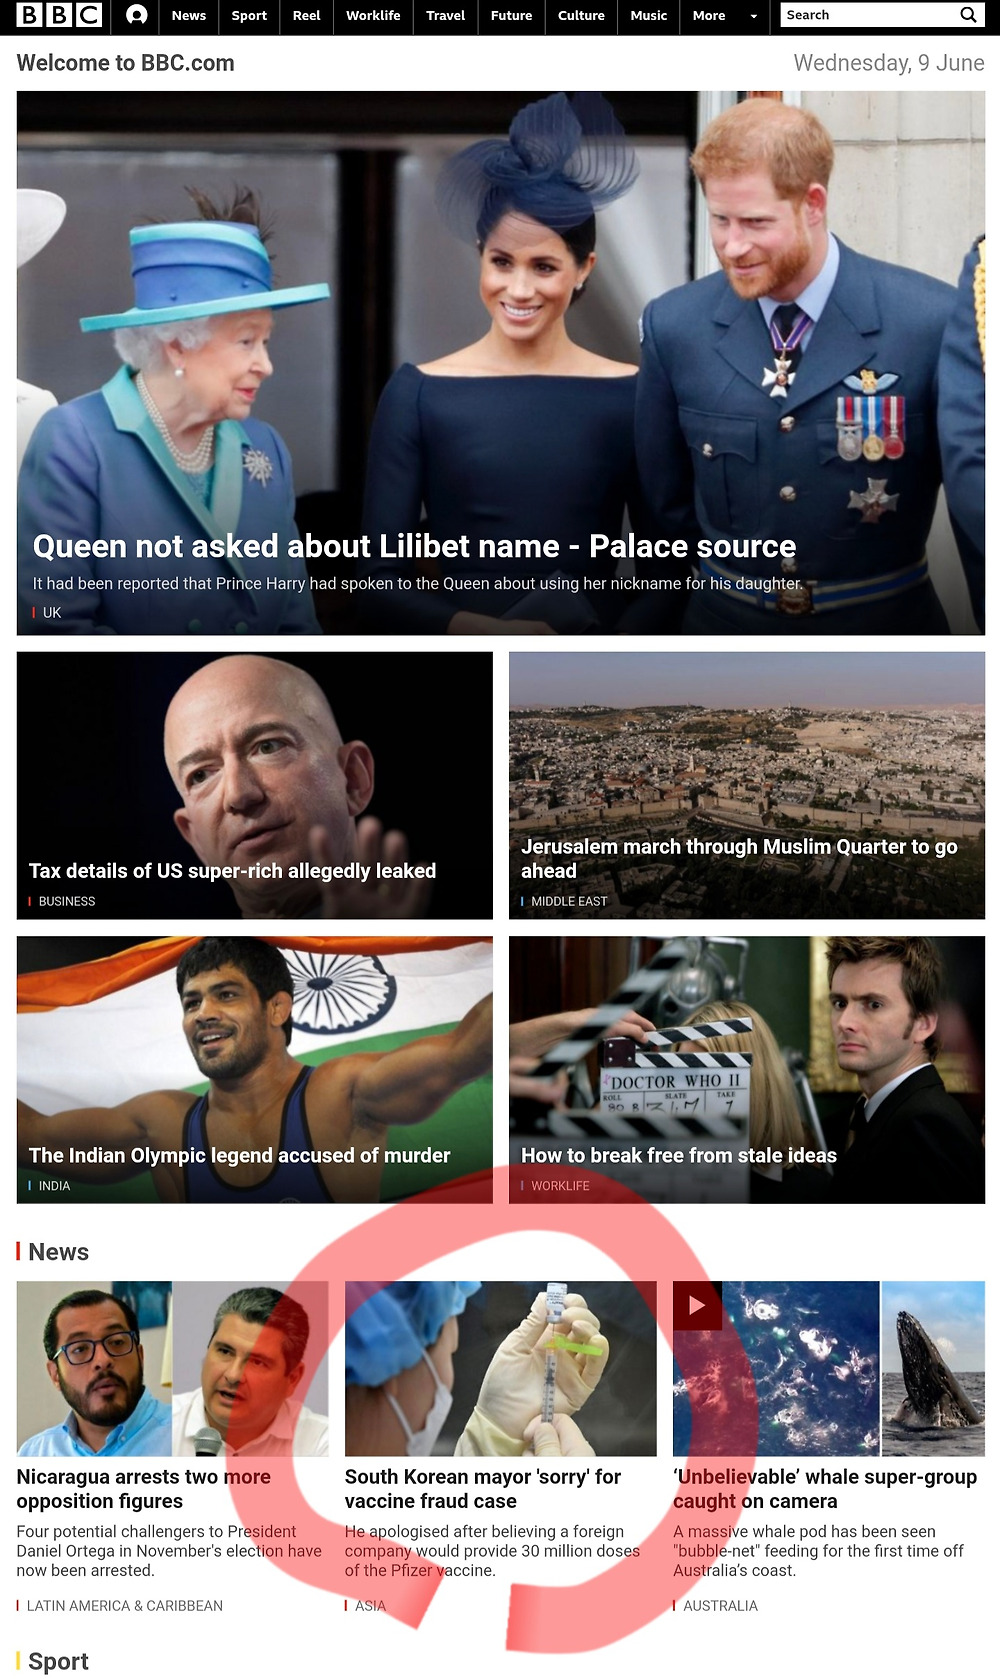Select Worklife in the navigation bar
1000x1679 pixels.
pos(373,16)
